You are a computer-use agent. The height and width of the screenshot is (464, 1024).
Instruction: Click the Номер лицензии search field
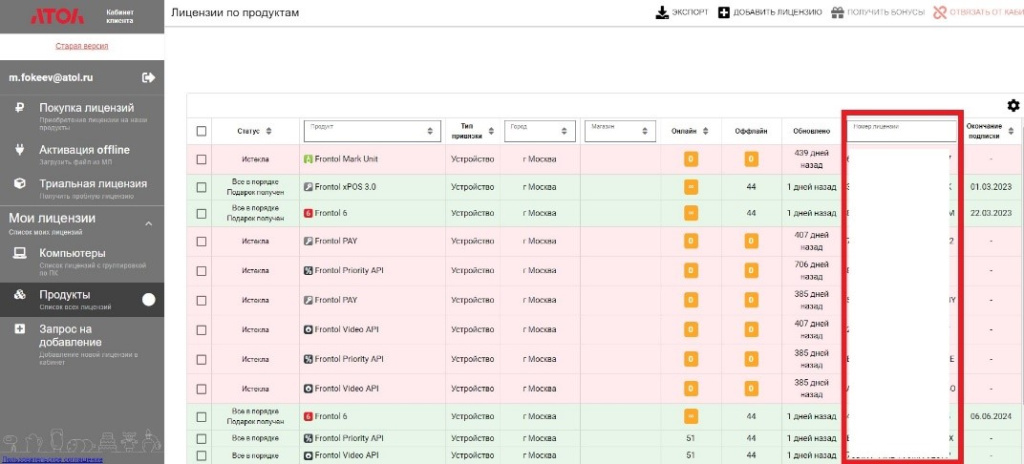902,130
